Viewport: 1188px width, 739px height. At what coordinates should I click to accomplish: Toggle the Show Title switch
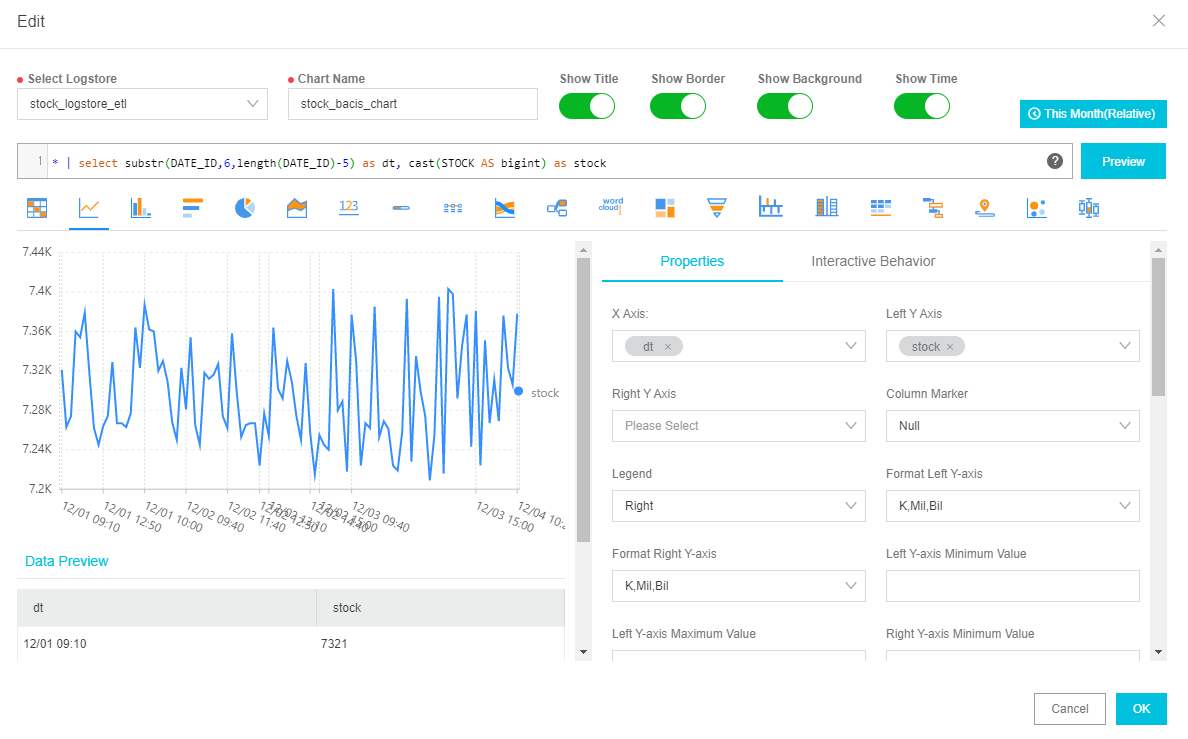(x=587, y=106)
